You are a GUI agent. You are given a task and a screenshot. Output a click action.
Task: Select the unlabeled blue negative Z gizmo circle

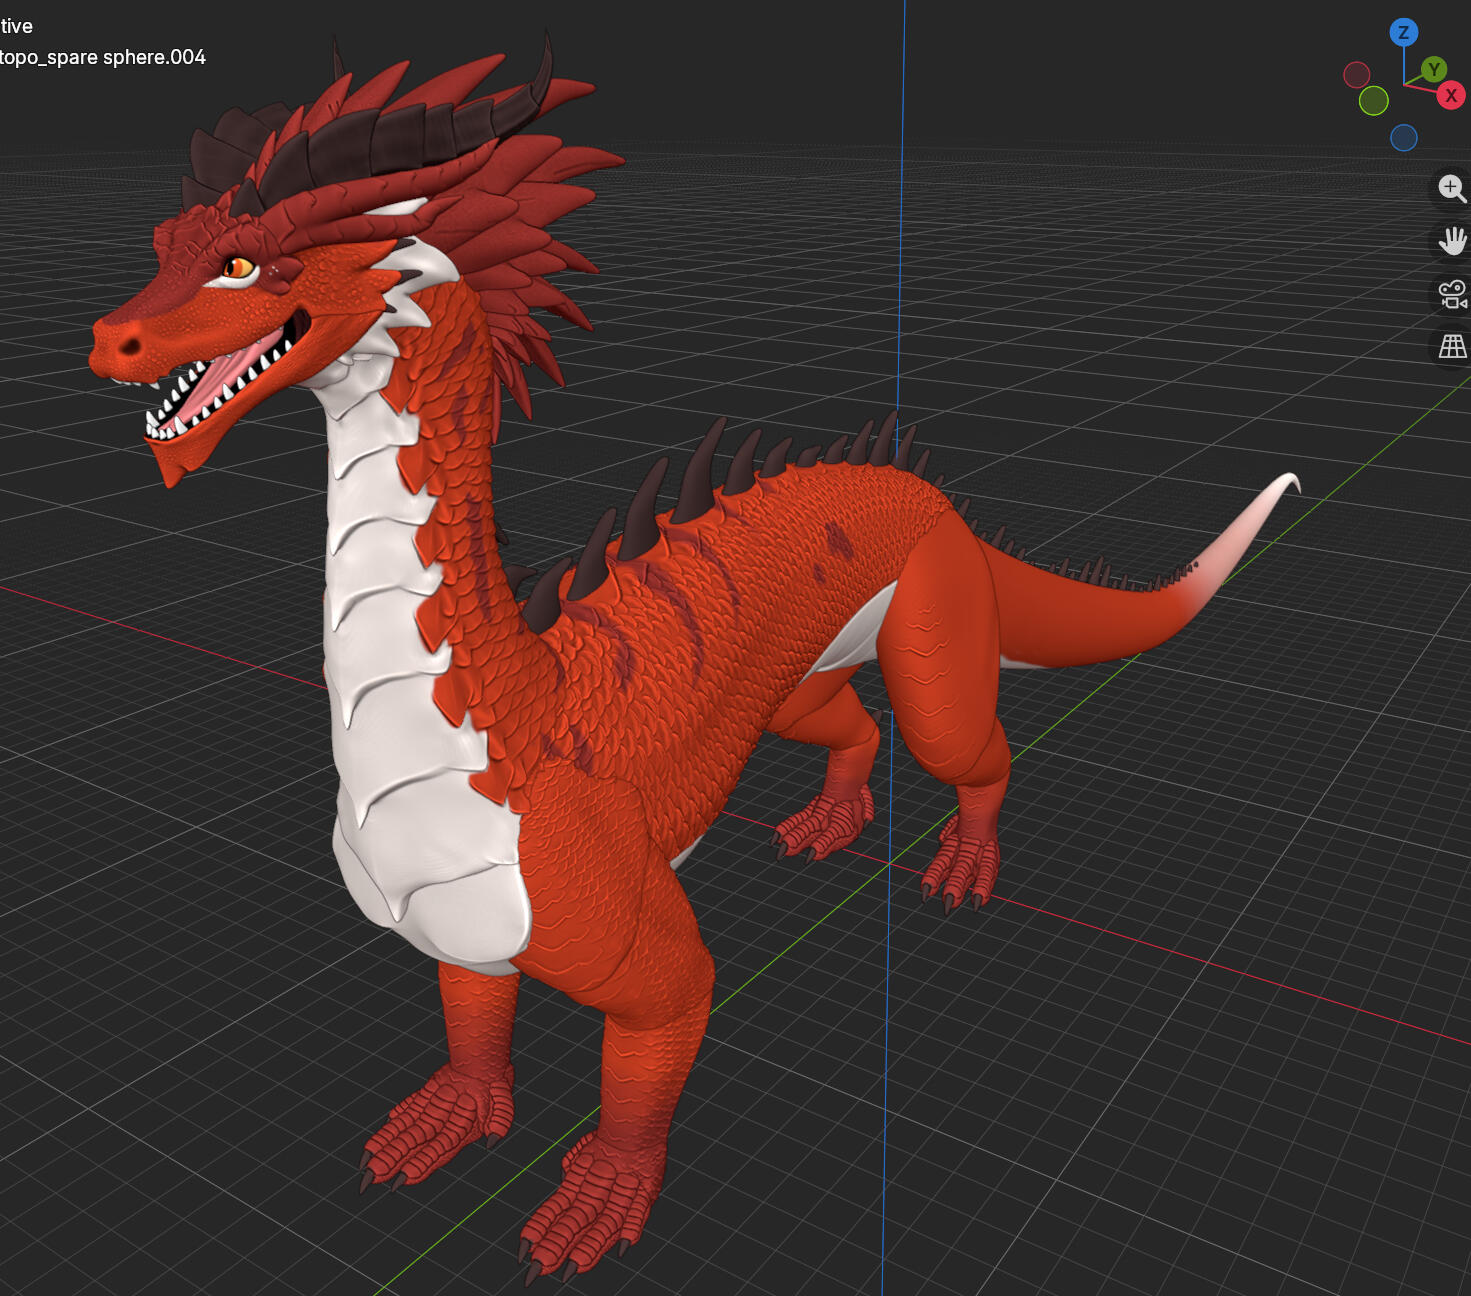coord(1403,137)
